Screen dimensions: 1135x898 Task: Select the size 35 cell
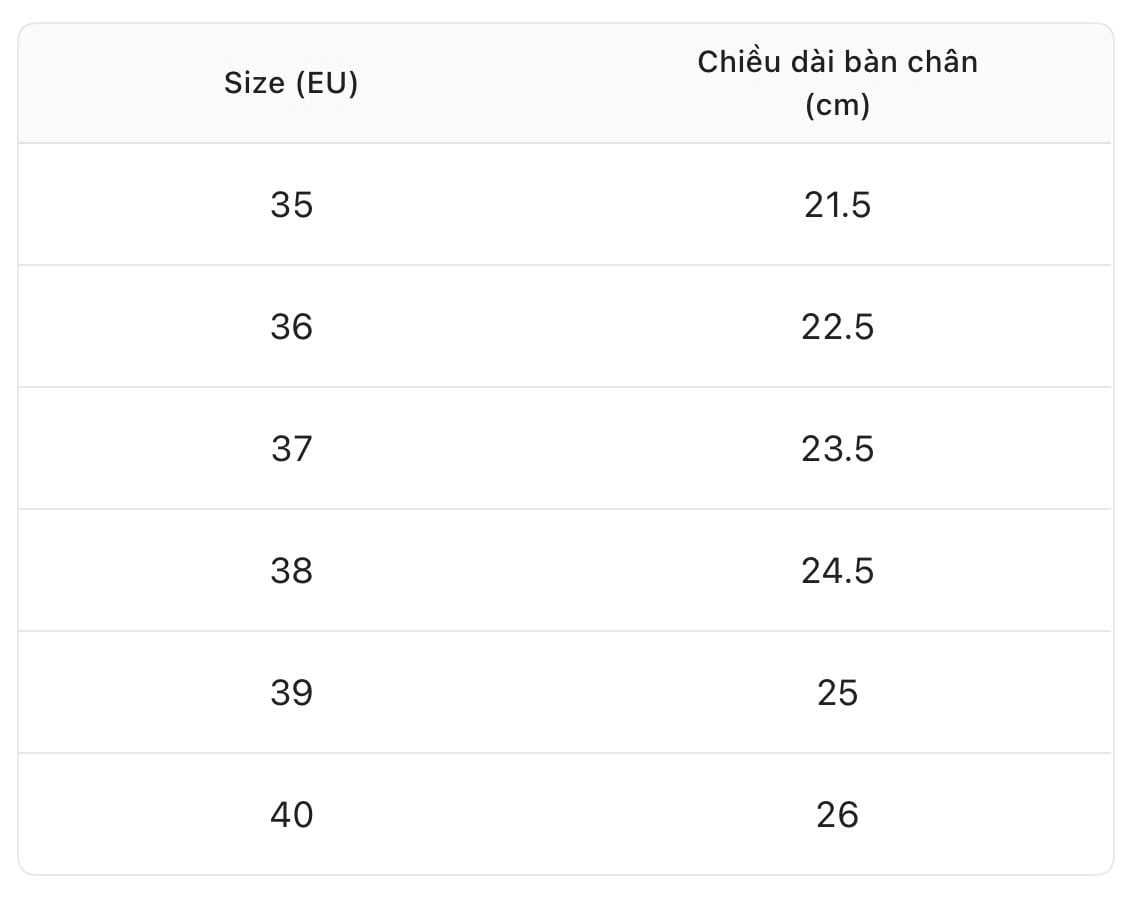click(291, 205)
